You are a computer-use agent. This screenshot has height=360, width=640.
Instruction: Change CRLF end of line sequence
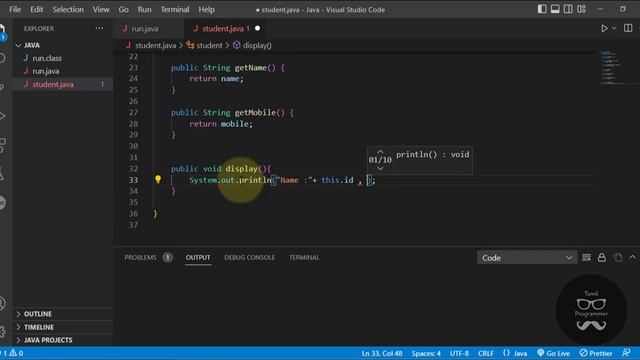pos(486,353)
